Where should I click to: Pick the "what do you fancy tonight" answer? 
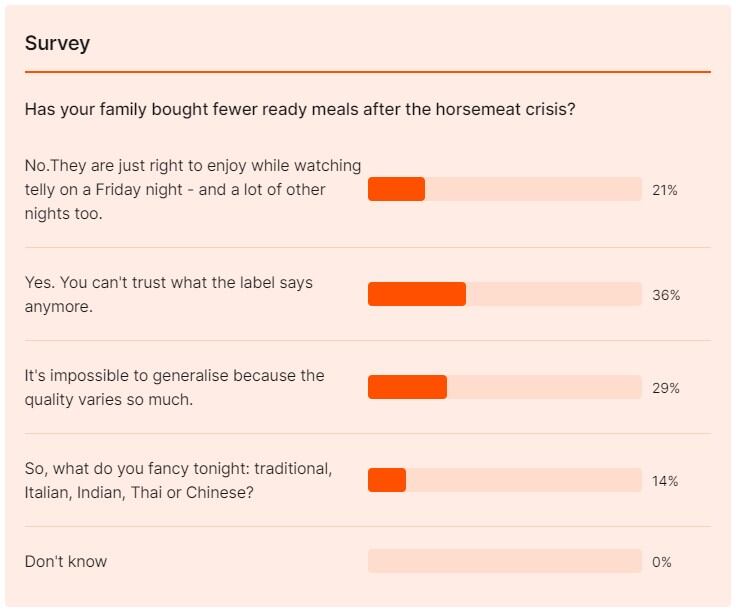[x=178, y=480]
